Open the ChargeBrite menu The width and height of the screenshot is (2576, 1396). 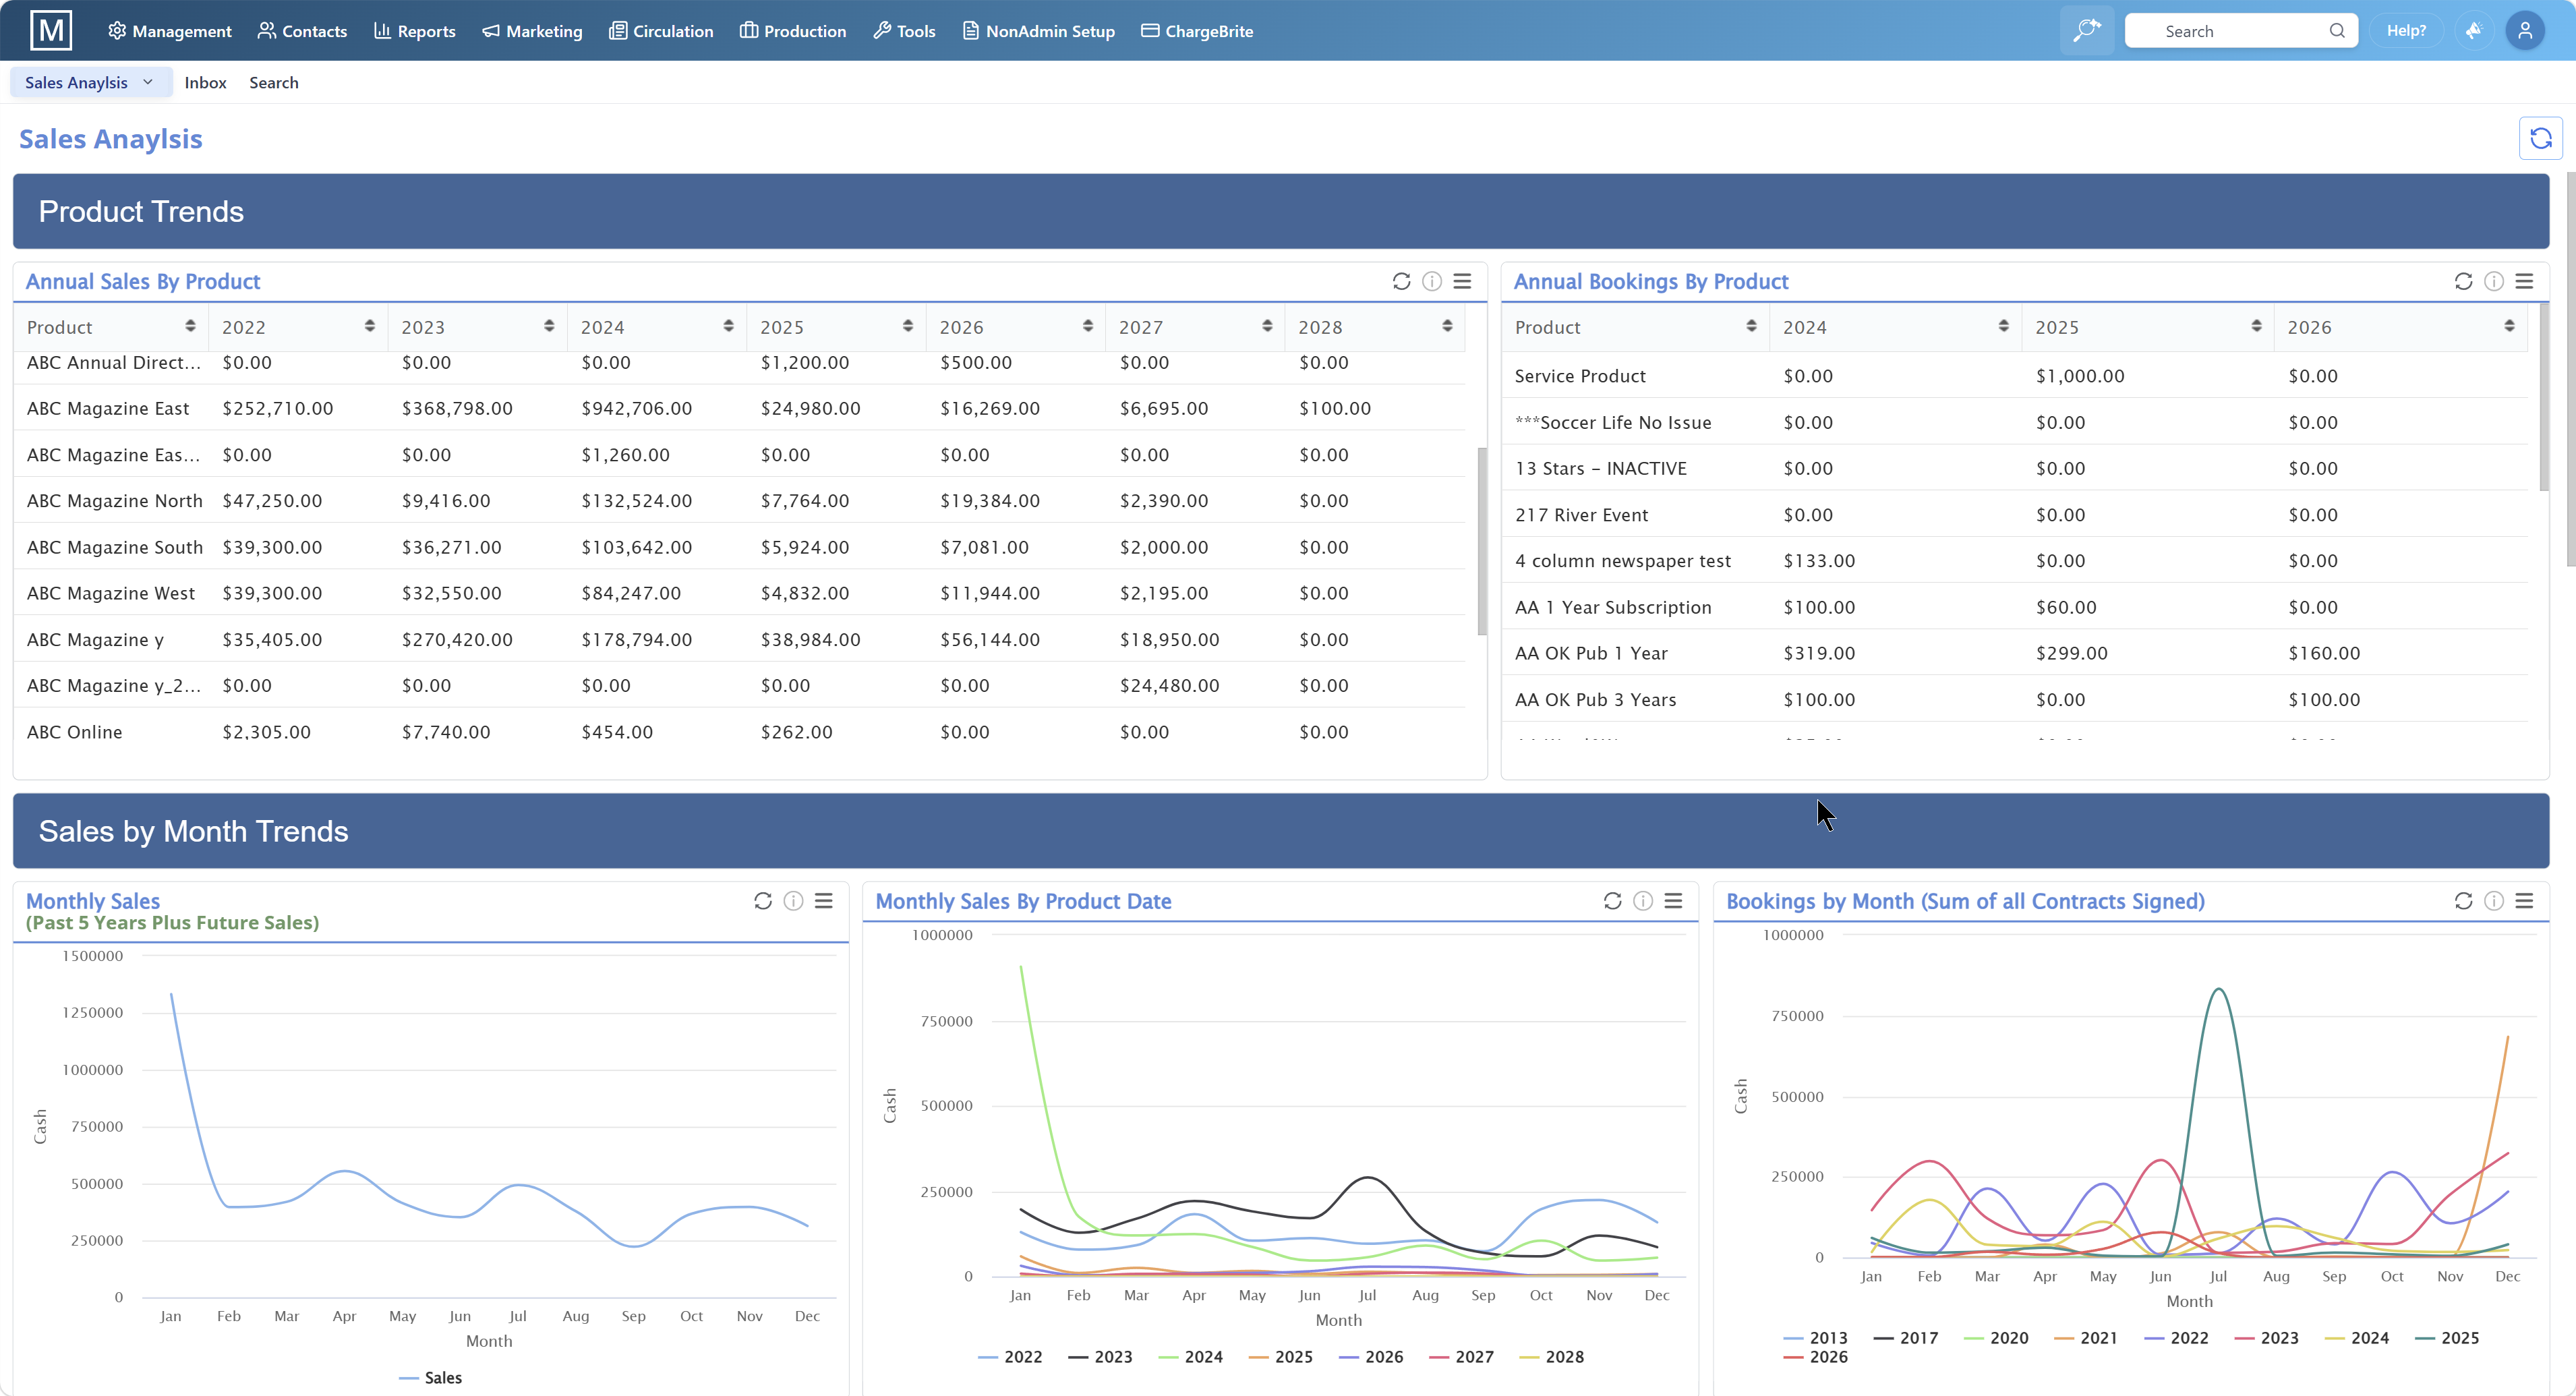coord(1197,31)
